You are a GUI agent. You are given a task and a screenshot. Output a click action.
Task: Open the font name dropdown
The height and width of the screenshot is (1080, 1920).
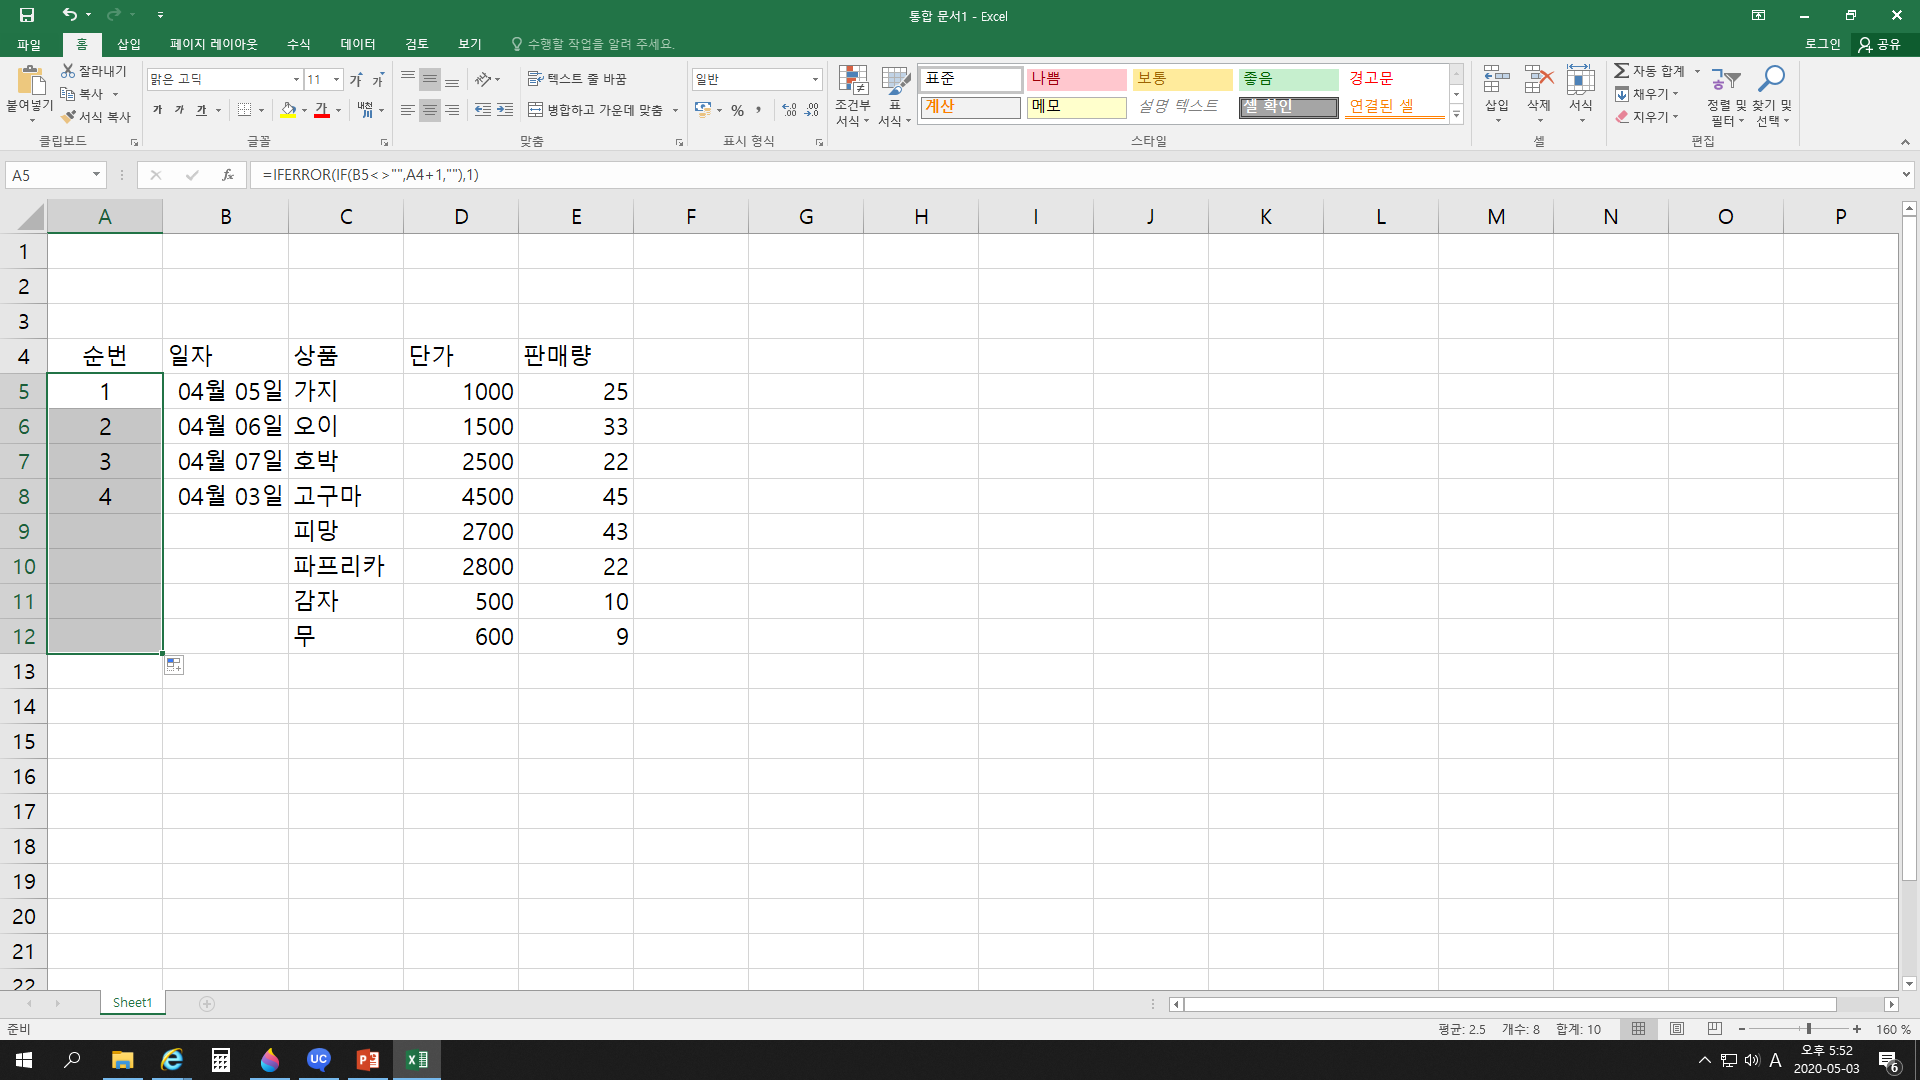[296, 79]
